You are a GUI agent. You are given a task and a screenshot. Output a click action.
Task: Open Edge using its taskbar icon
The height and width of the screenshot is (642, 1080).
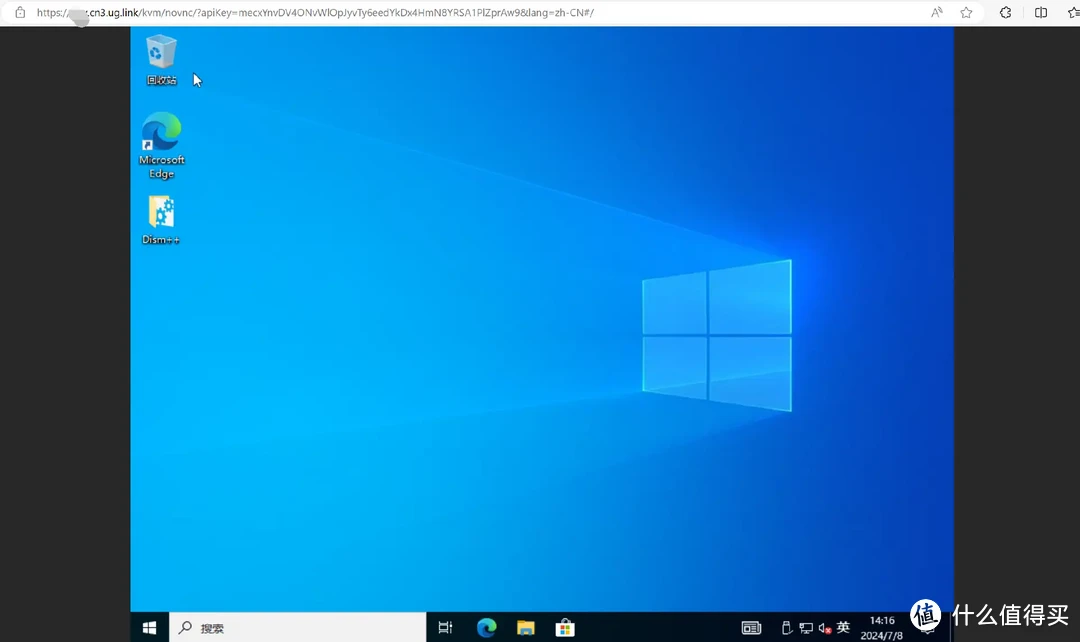pyautogui.click(x=486, y=627)
